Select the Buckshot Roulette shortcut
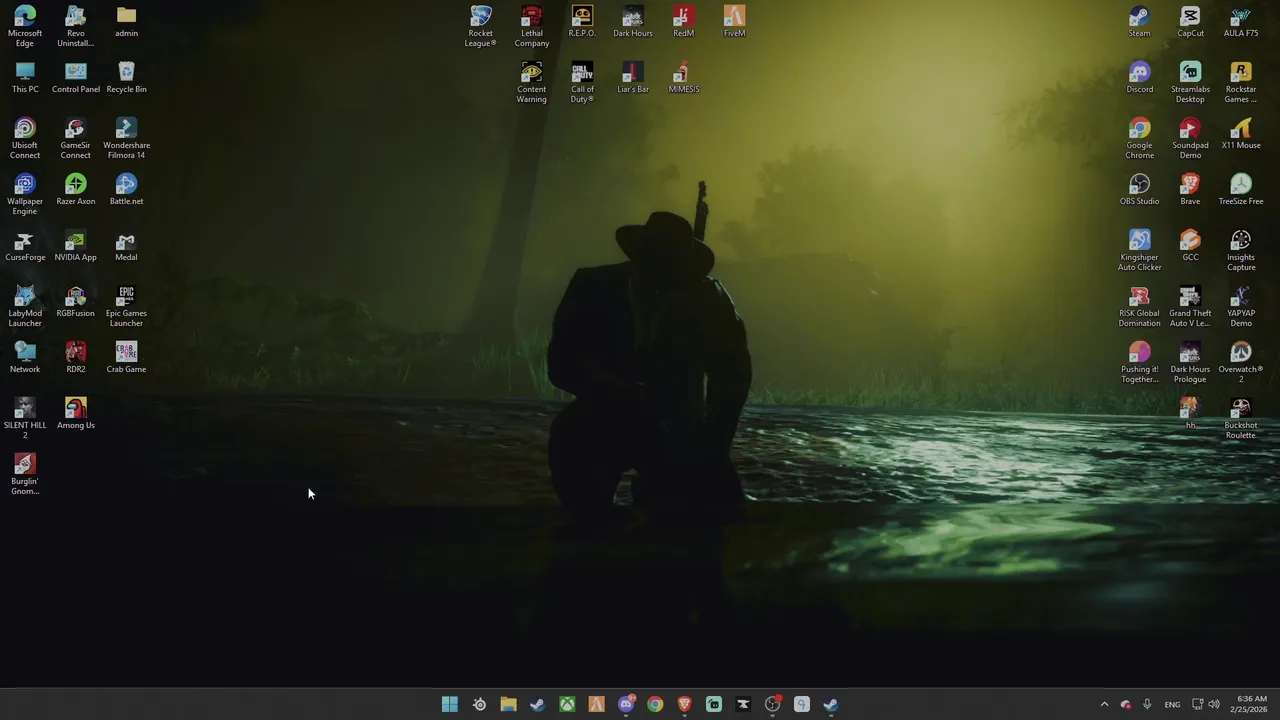 tap(1241, 418)
